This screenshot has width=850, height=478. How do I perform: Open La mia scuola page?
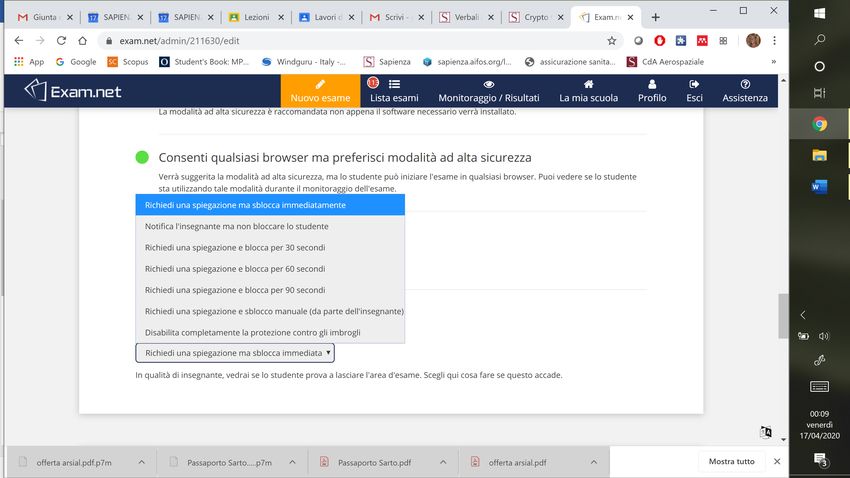tap(590, 85)
